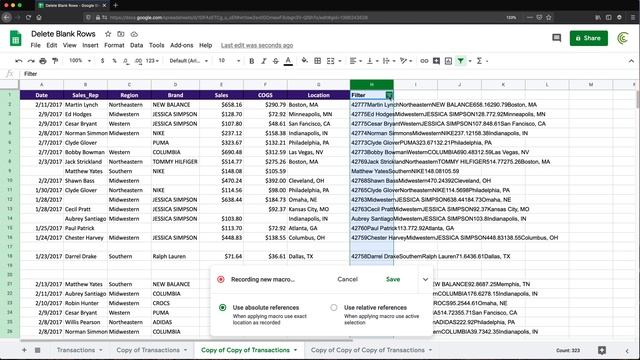Open the horizontal align dropdown
The height and width of the screenshot is (360, 640).
coord(356,61)
